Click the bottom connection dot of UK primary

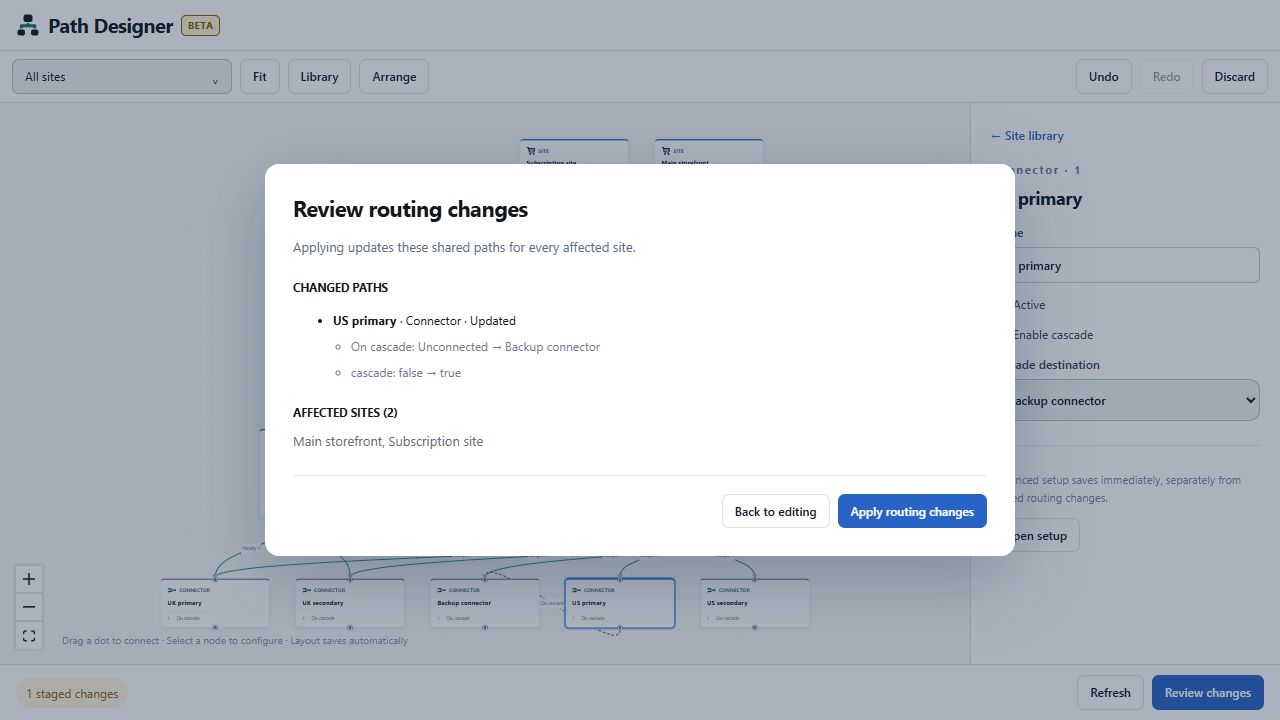point(215,628)
